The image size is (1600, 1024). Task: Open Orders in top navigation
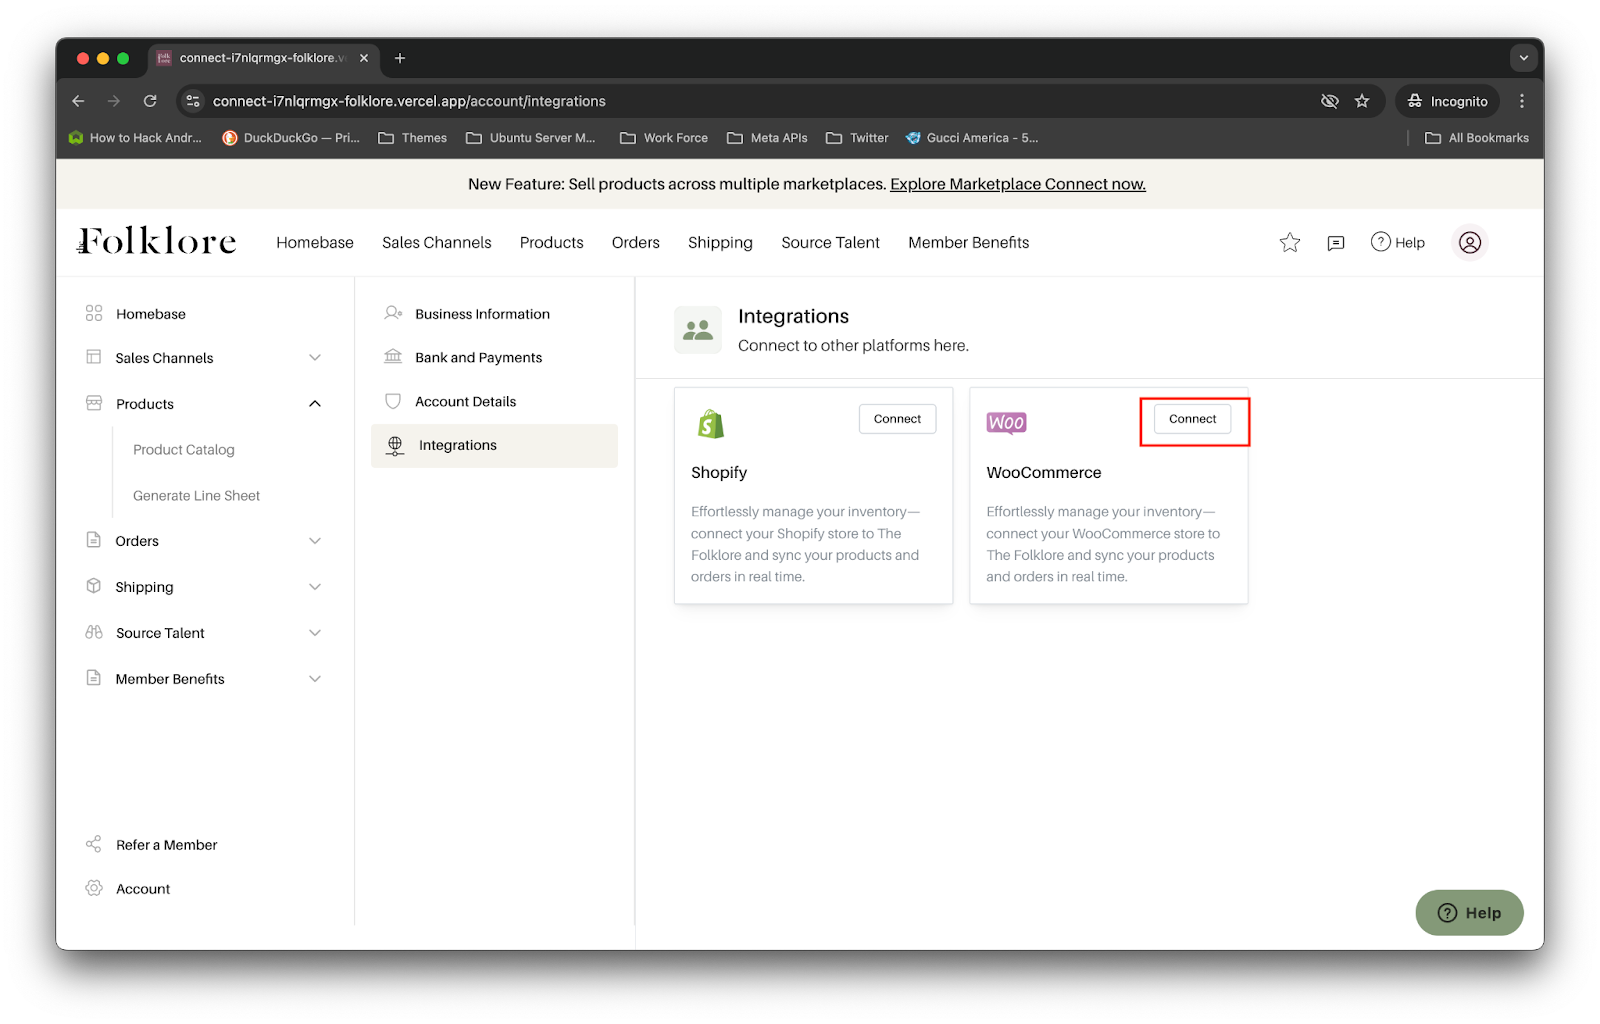(x=636, y=242)
